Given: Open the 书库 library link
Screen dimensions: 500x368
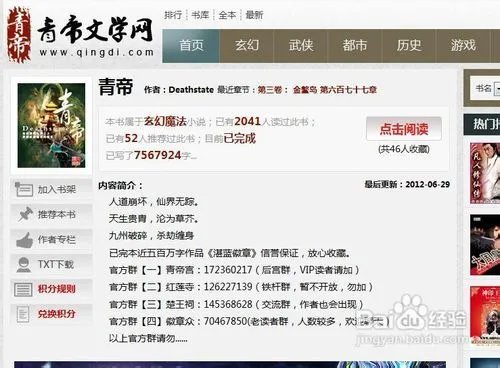Looking at the screenshot, I should (x=200, y=15).
